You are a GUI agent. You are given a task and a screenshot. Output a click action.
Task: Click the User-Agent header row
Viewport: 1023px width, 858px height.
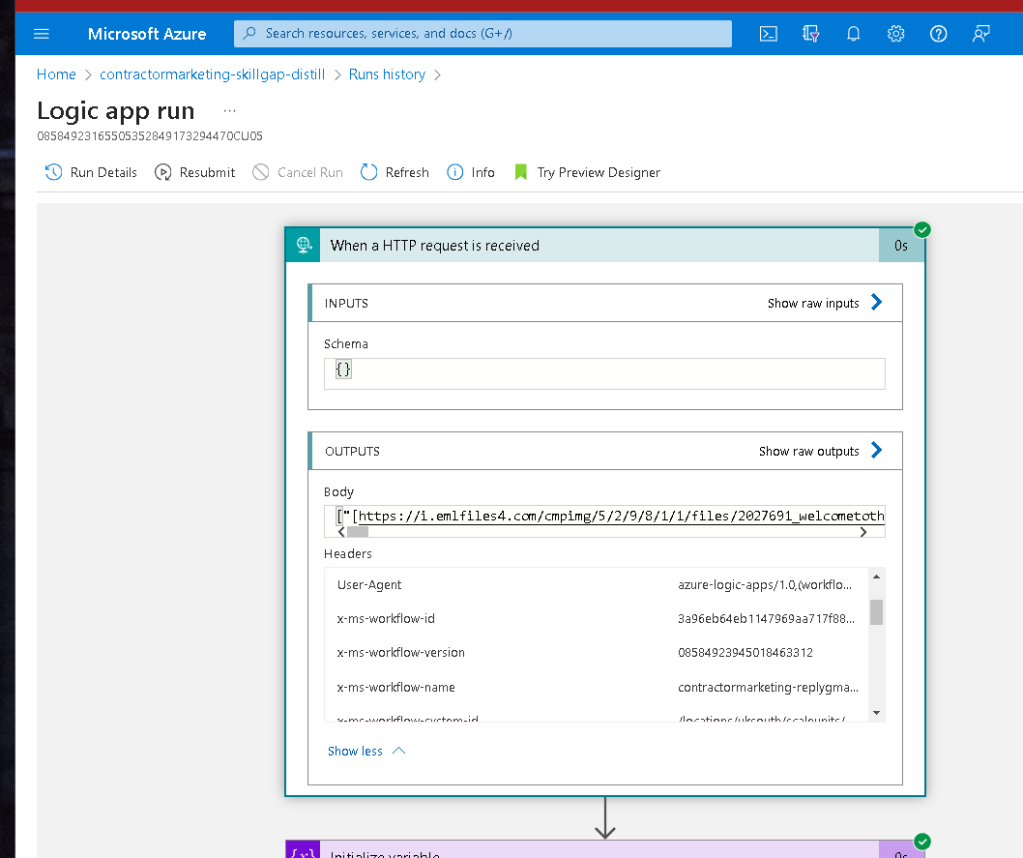[596, 585]
